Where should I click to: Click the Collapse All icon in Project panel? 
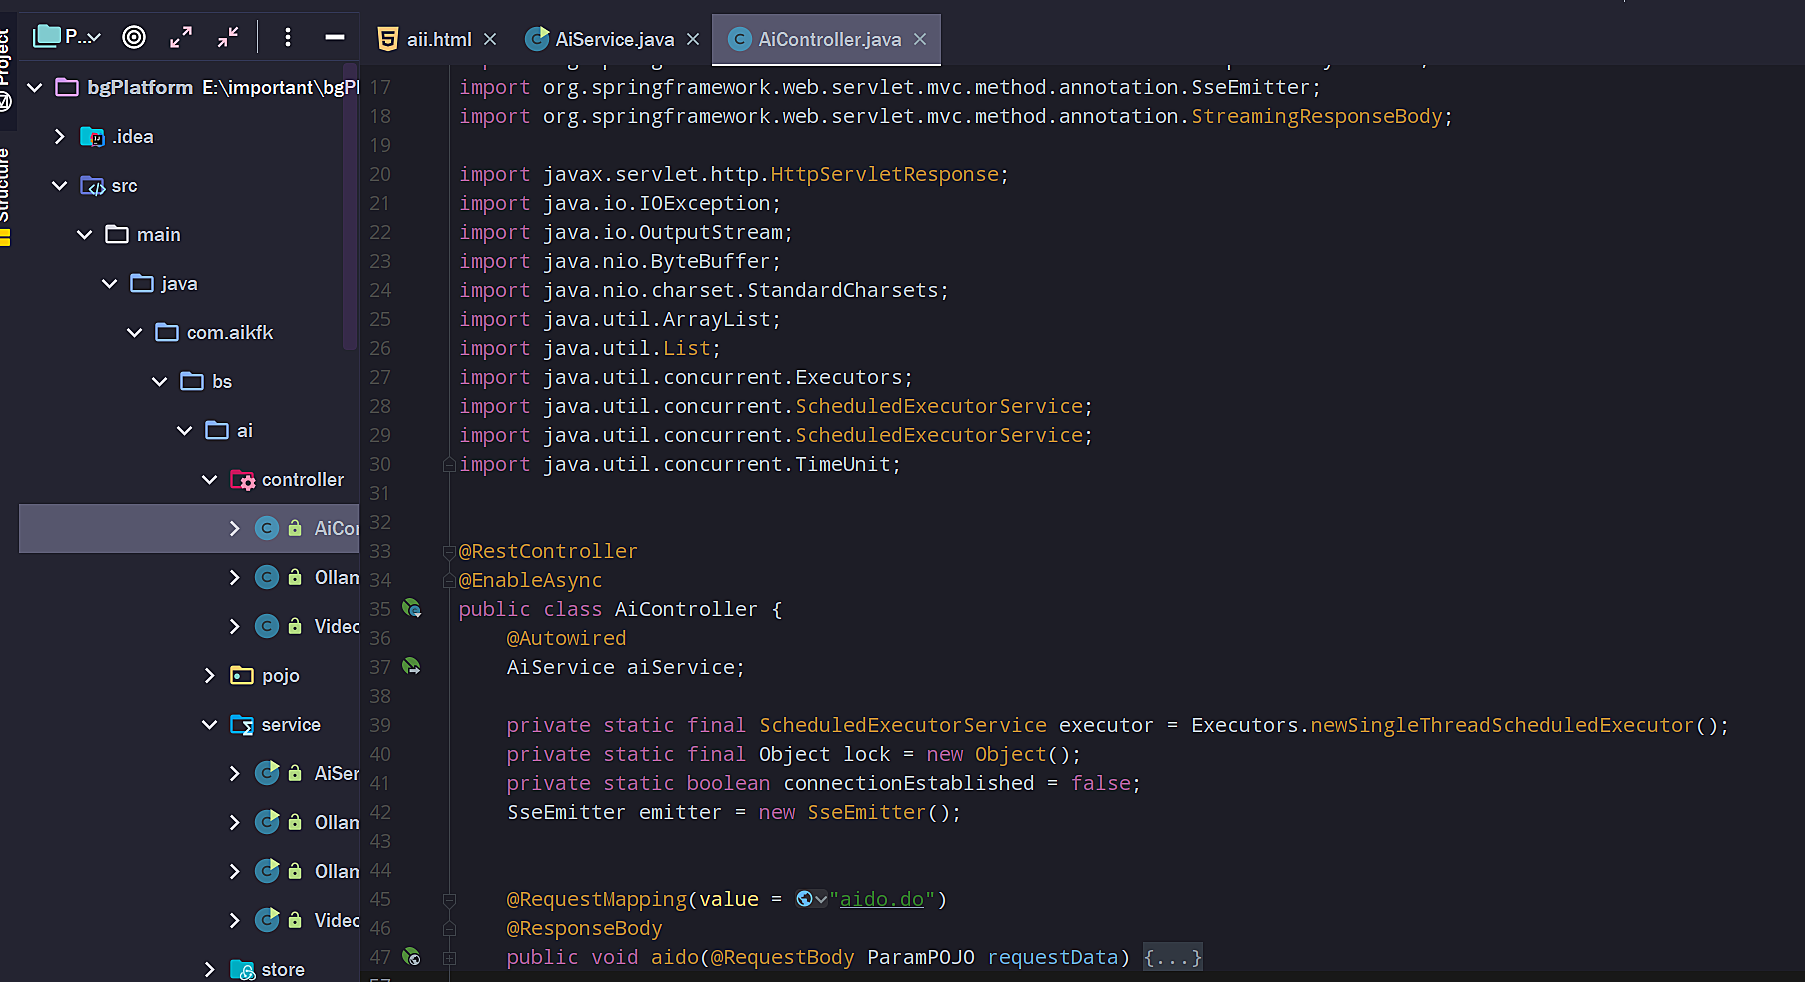tap(228, 38)
